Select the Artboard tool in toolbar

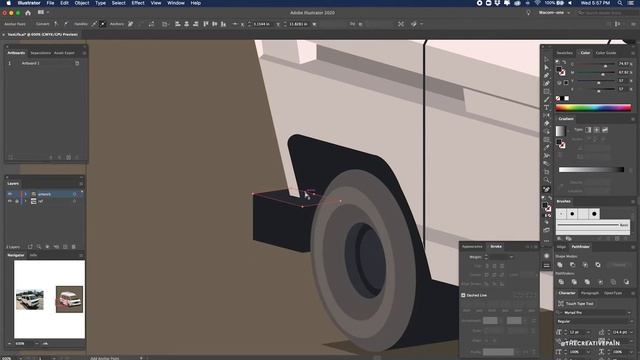(547, 171)
